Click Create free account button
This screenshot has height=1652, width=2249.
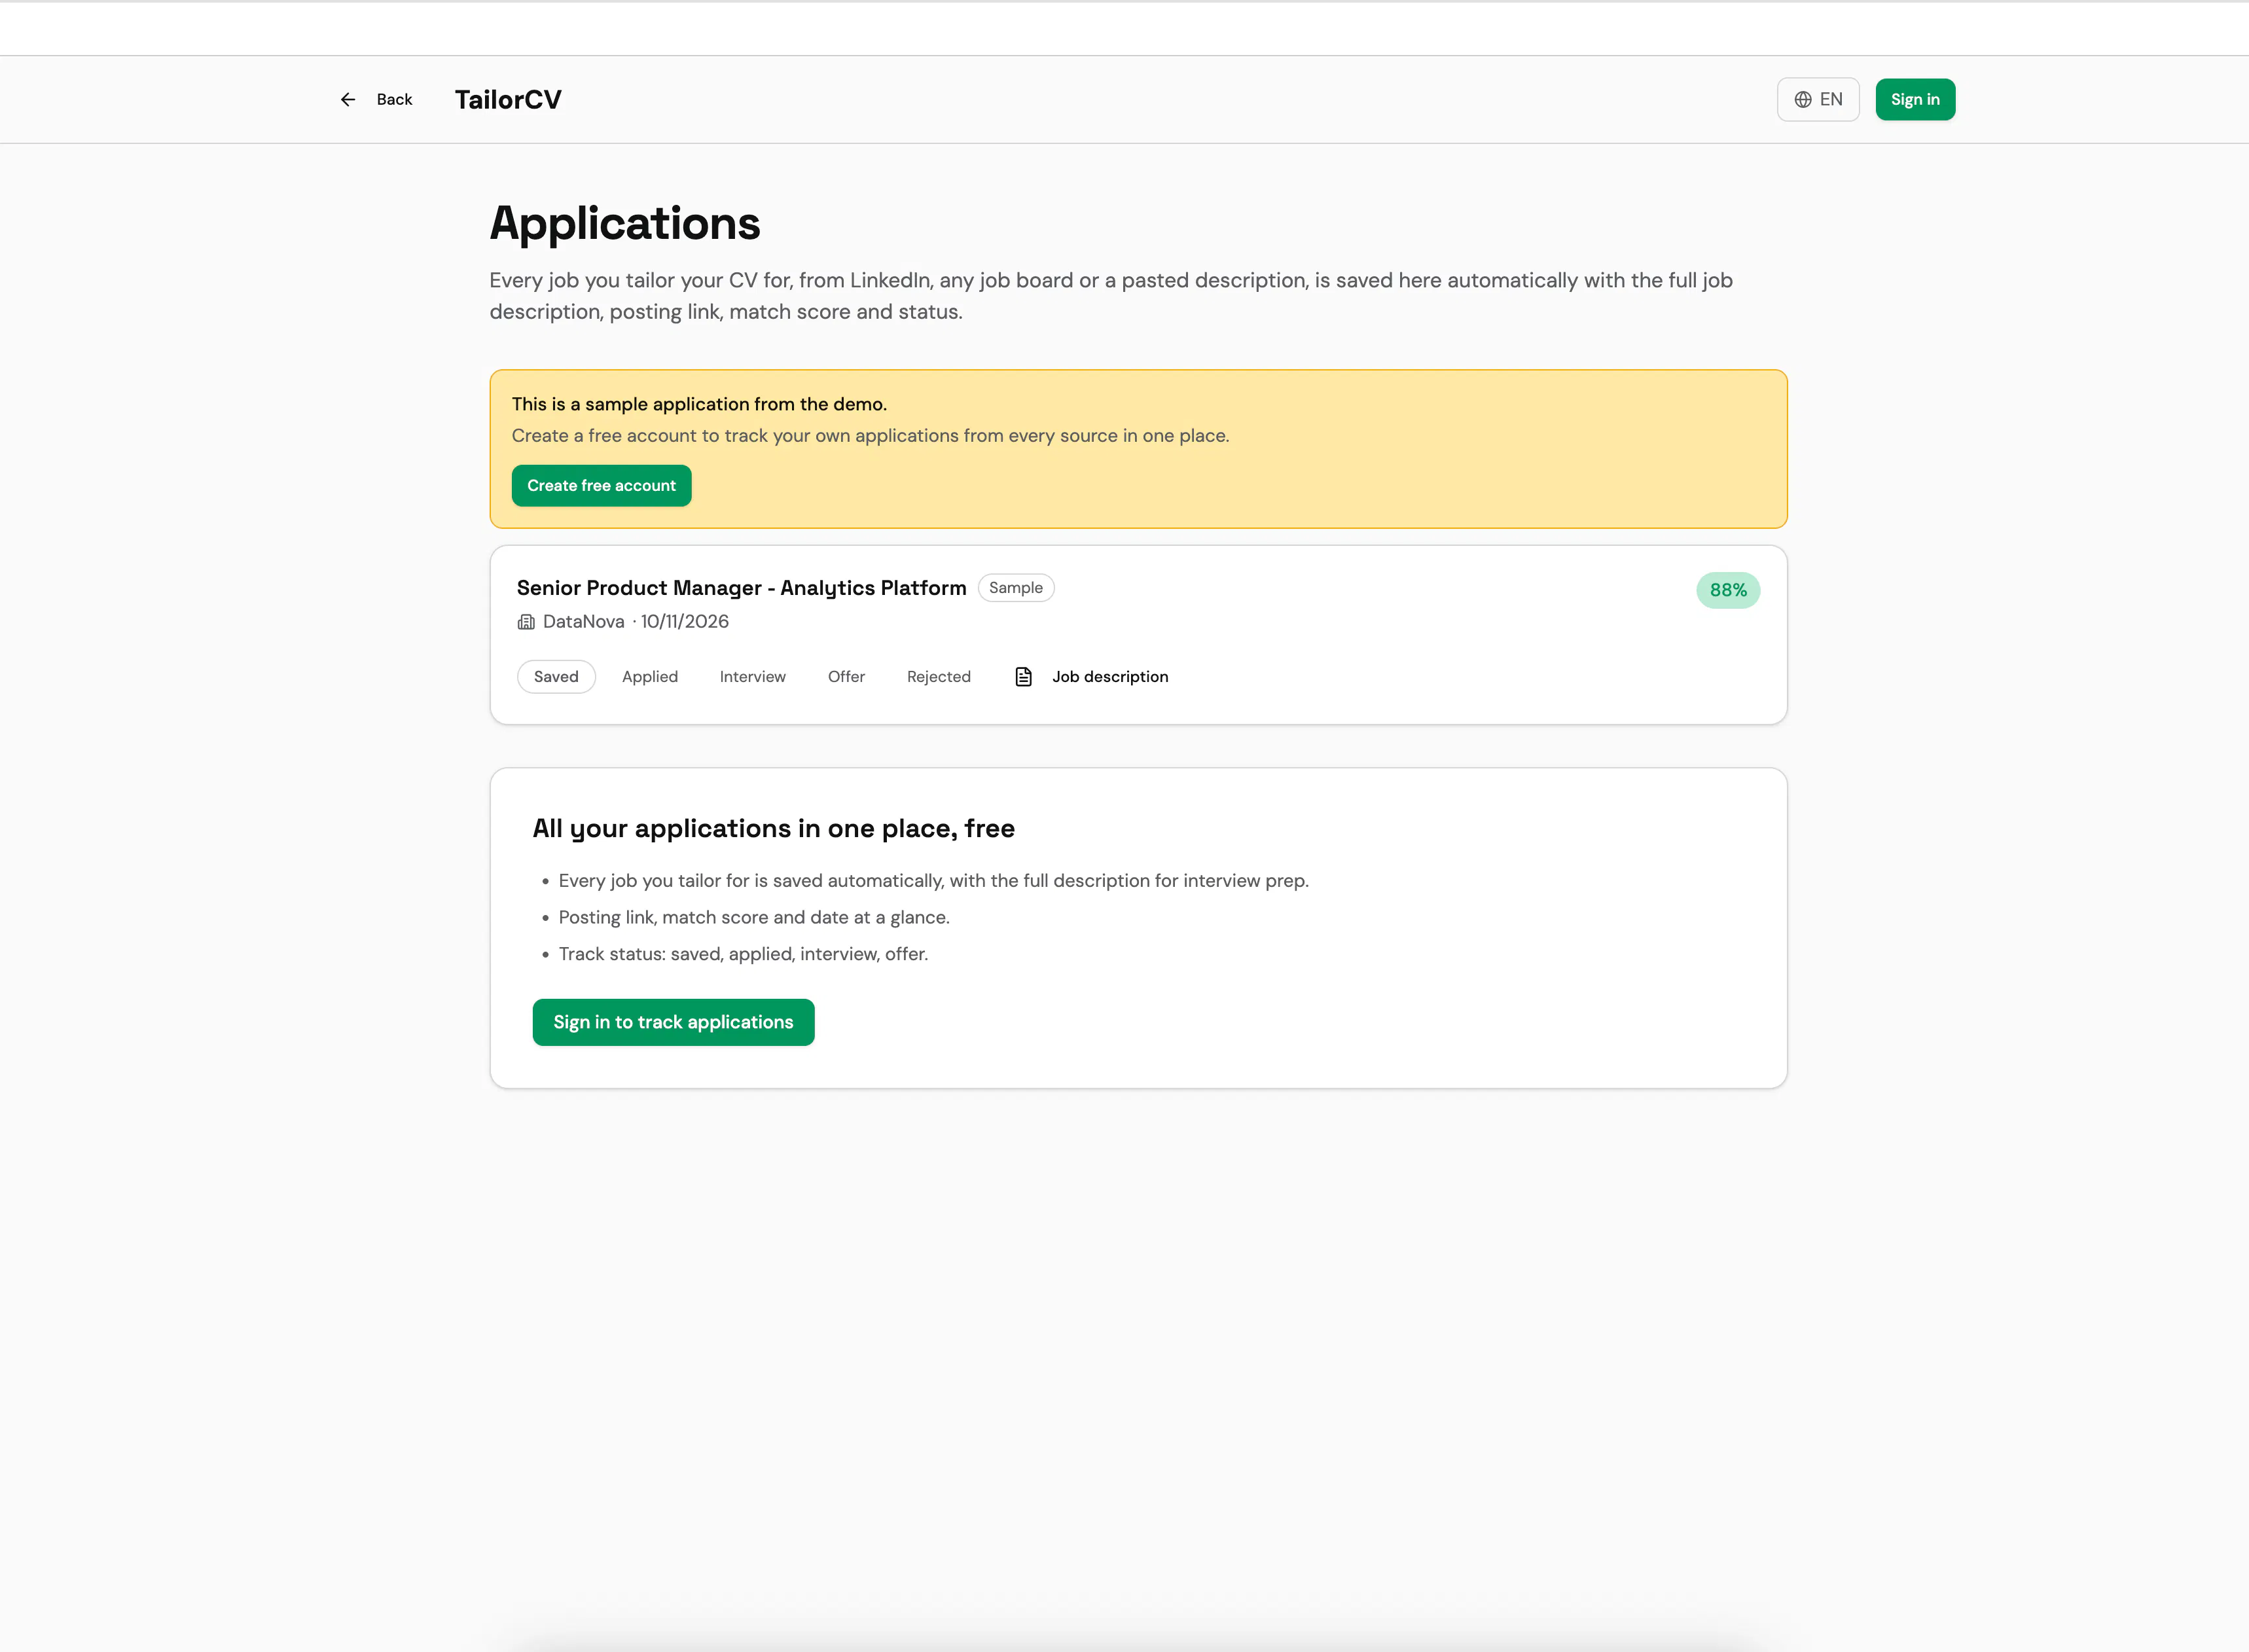601,485
